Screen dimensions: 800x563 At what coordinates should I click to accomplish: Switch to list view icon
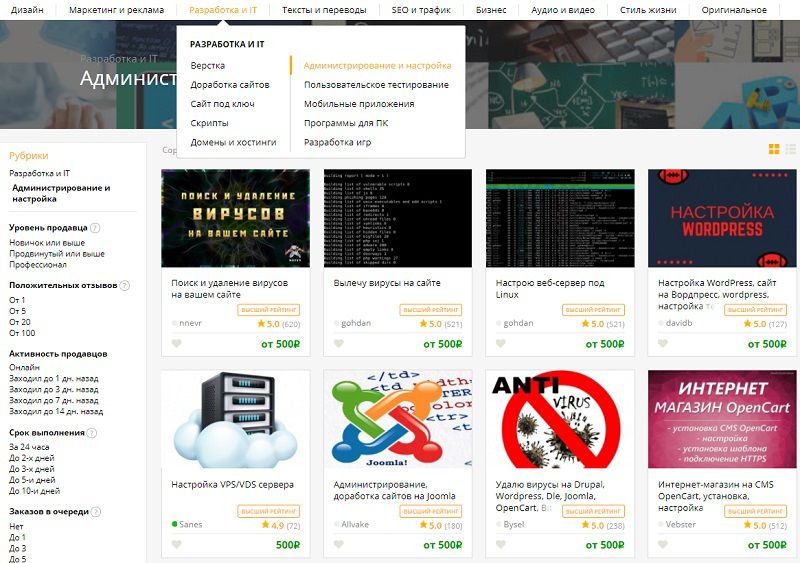[791, 149]
